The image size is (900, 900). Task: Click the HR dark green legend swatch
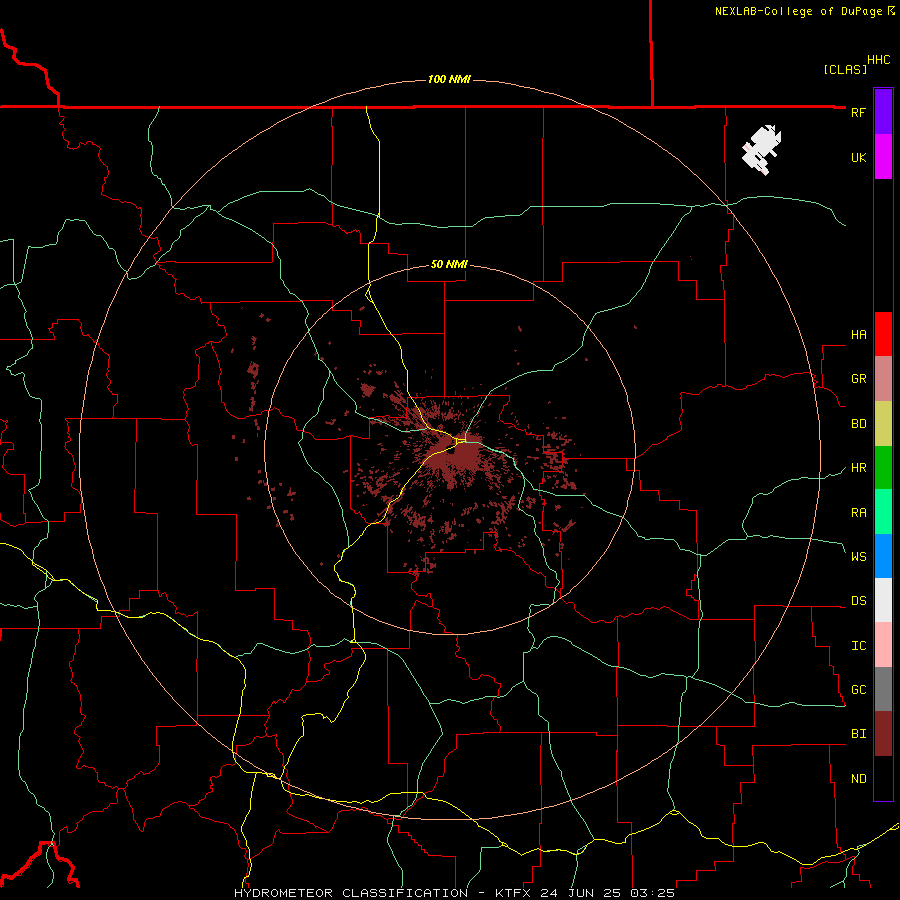click(x=883, y=468)
